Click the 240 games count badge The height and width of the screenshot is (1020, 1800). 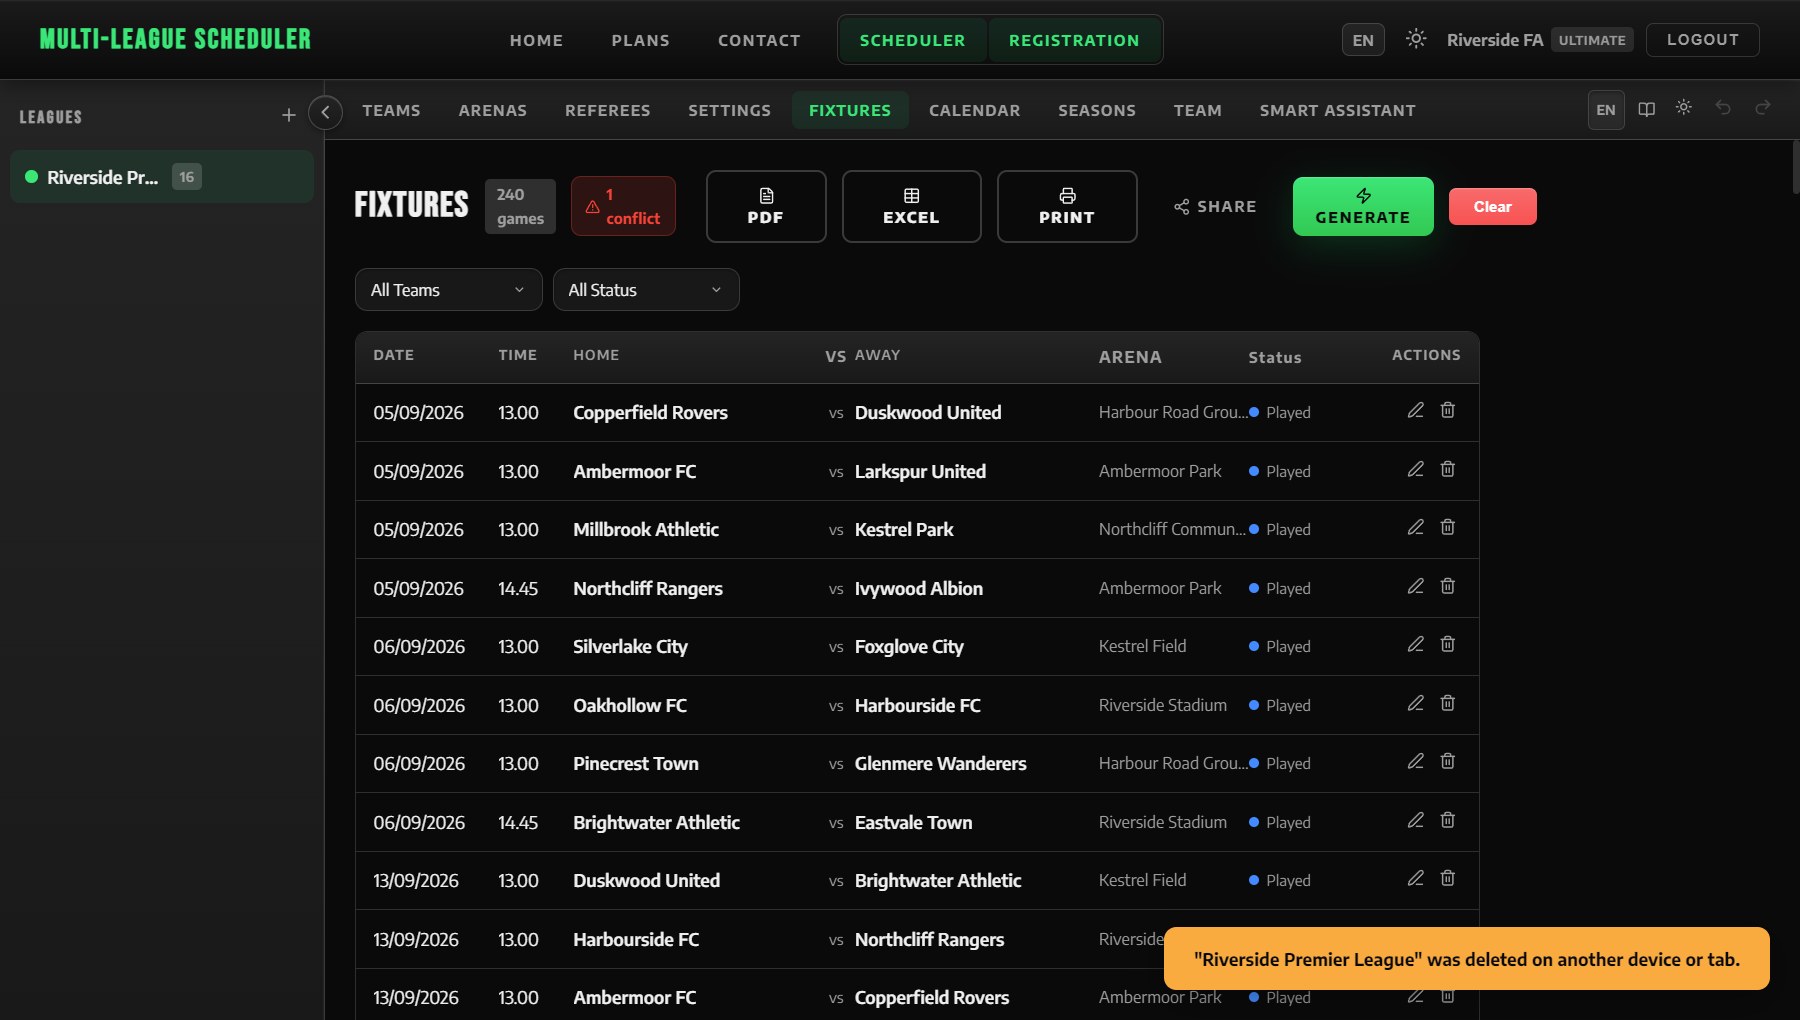click(x=520, y=206)
